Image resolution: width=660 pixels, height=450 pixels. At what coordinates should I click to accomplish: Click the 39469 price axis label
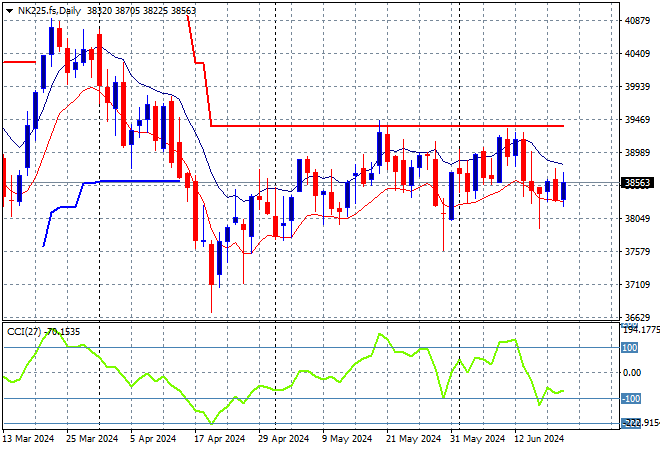[637, 120]
